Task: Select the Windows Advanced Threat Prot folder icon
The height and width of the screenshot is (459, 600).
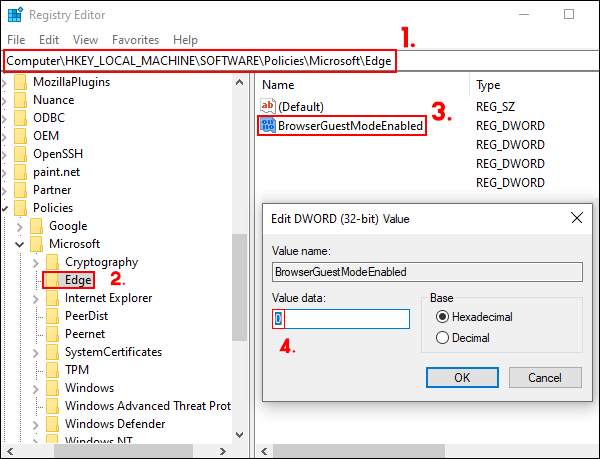Action: pos(52,406)
